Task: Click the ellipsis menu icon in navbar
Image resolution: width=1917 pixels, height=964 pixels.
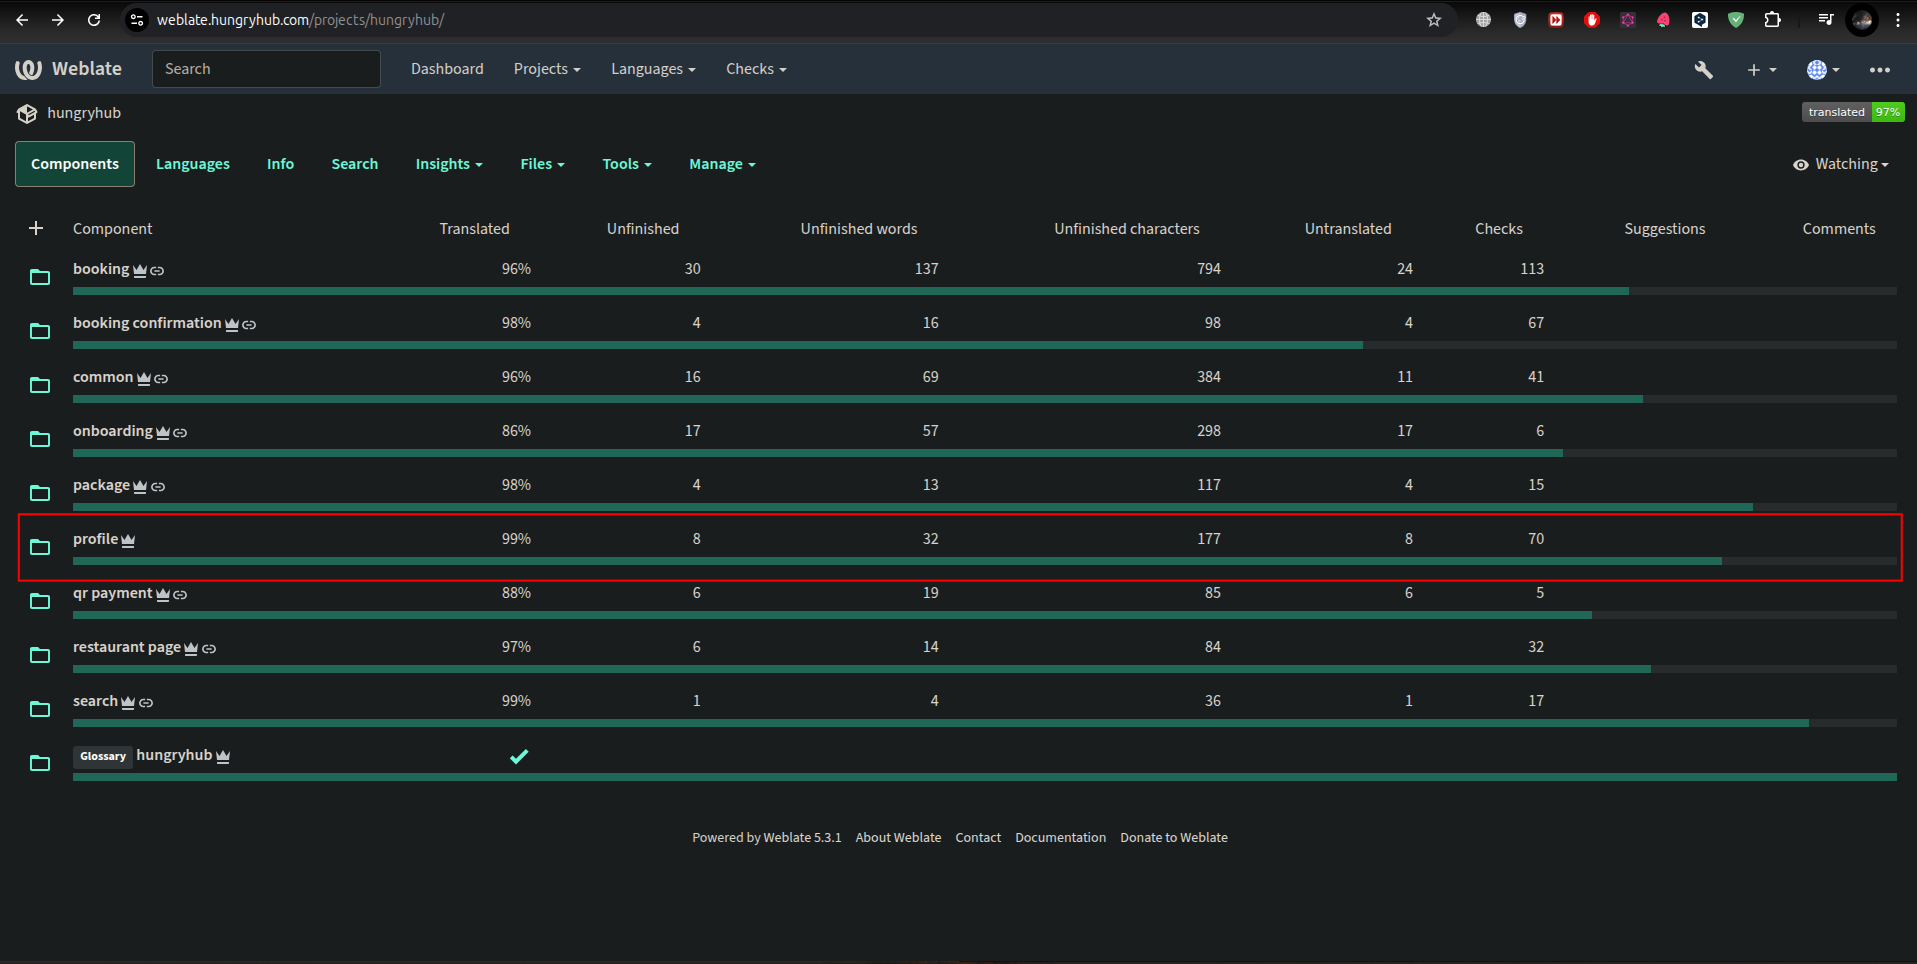Action: [1879, 69]
